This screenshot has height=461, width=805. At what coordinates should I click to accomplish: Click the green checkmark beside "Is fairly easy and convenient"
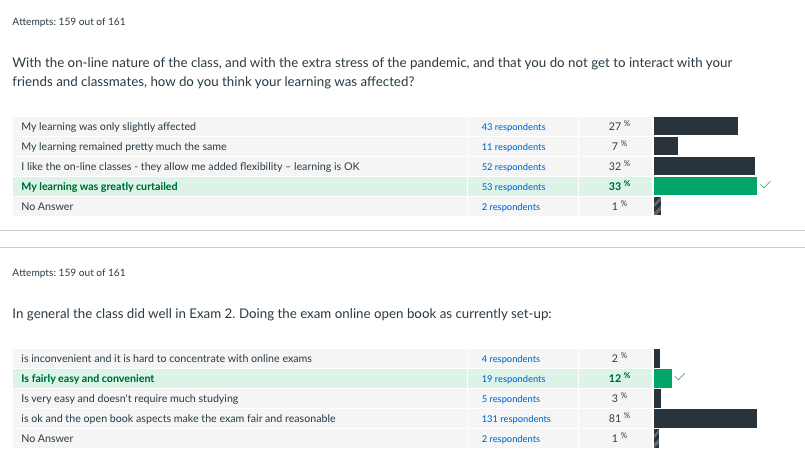pyautogui.click(x=680, y=378)
